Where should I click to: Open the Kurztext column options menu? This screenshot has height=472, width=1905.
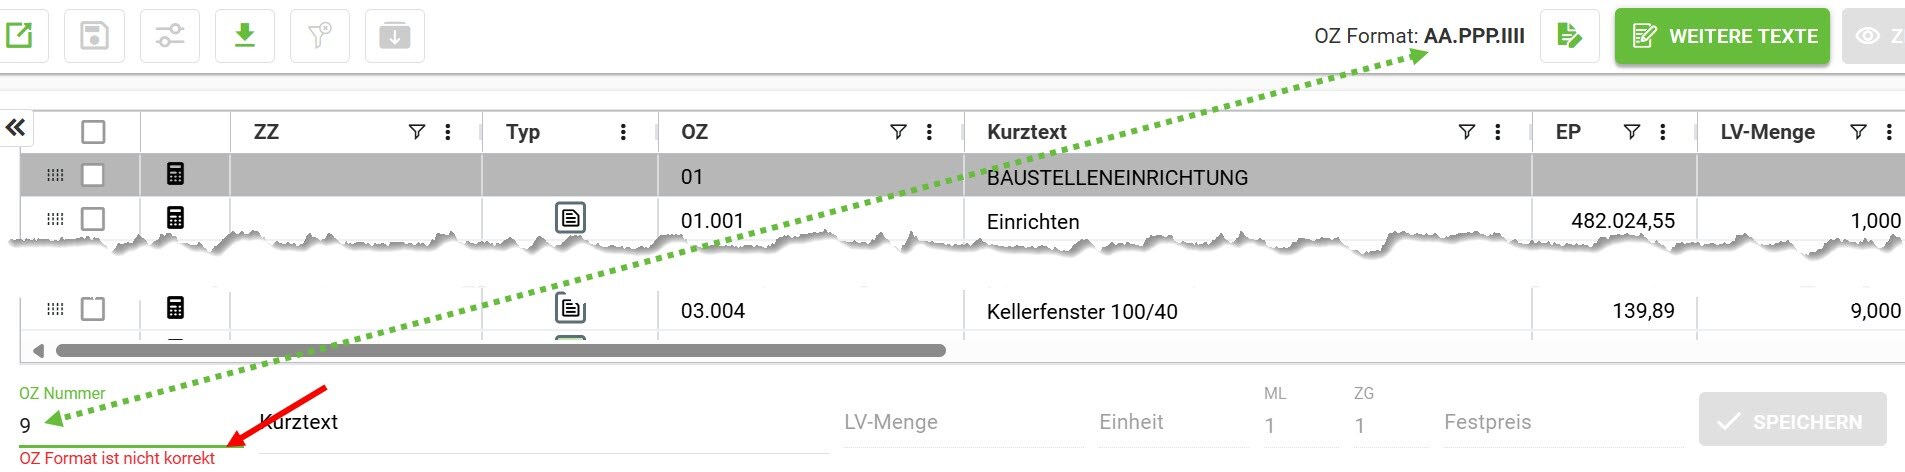[x=1497, y=132]
